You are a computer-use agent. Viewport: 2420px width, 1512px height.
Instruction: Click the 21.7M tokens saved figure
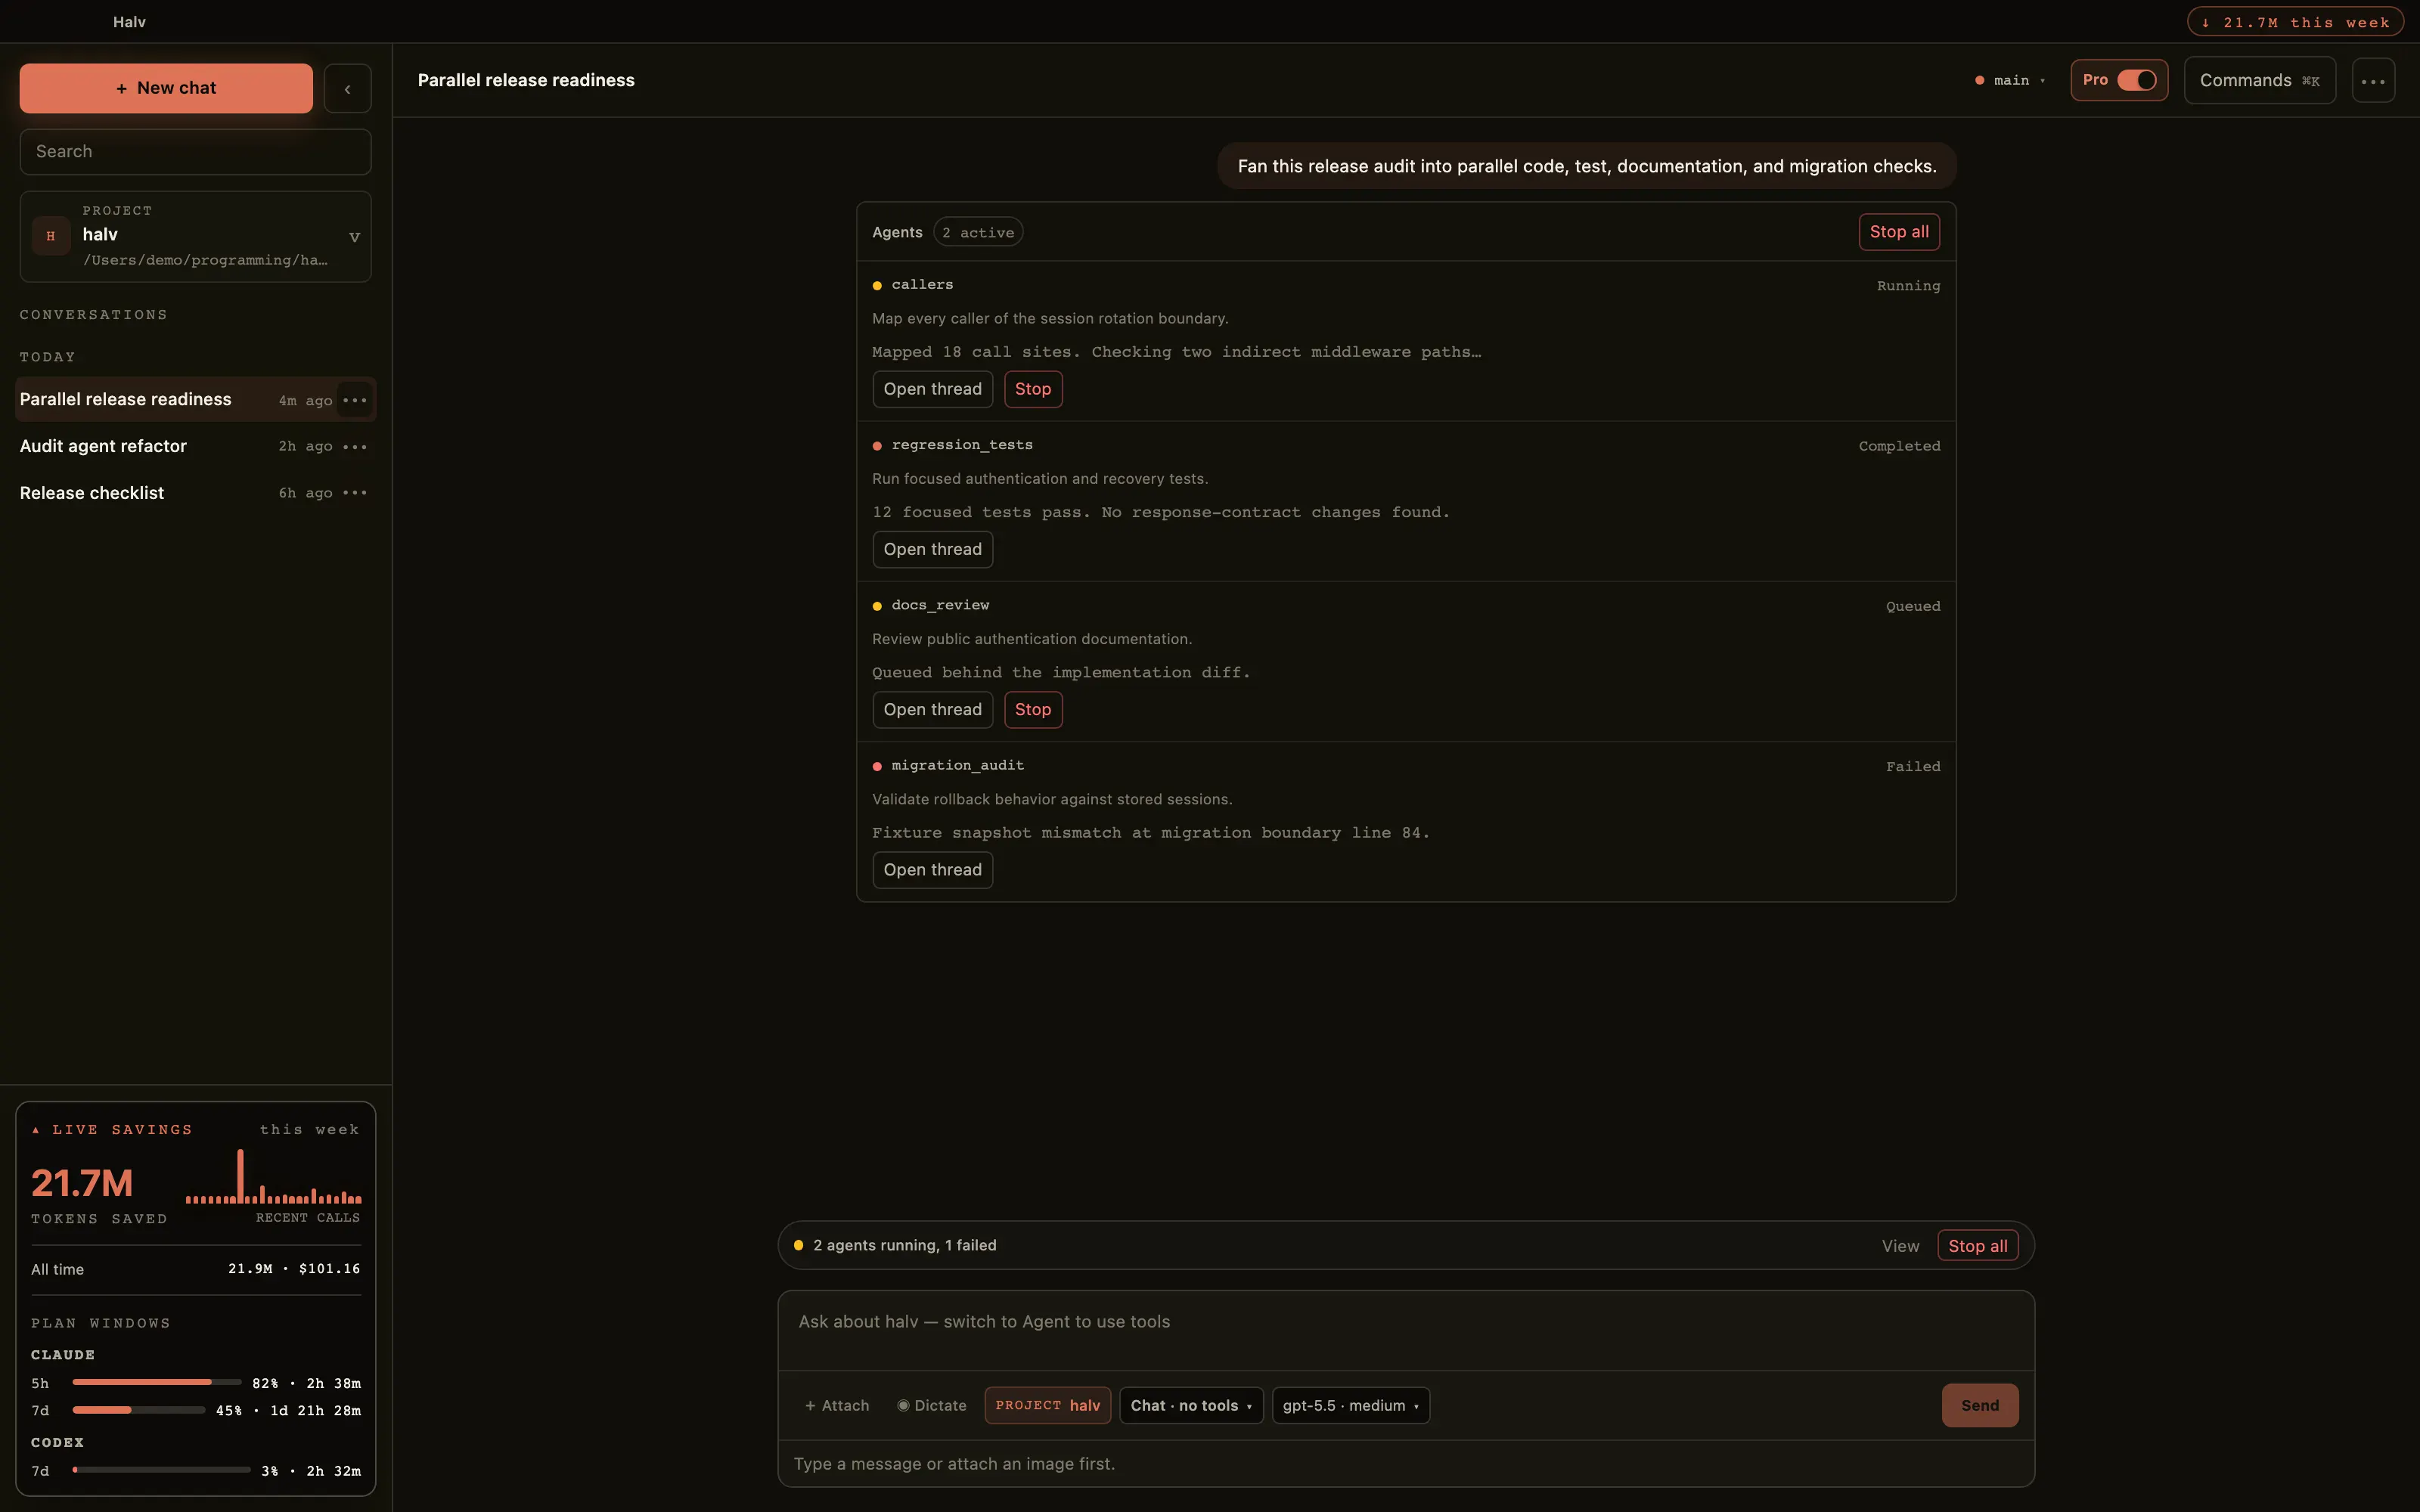click(x=82, y=1183)
